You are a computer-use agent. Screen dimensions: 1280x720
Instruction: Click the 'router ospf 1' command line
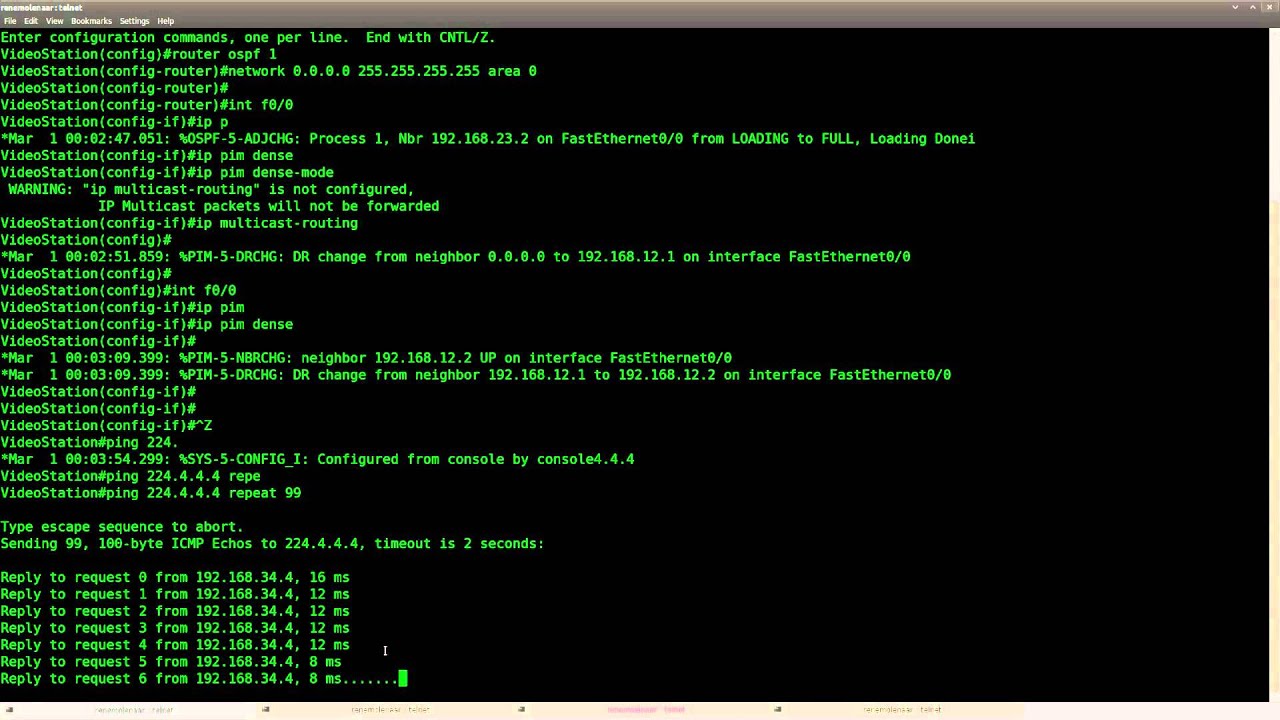click(x=138, y=54)
